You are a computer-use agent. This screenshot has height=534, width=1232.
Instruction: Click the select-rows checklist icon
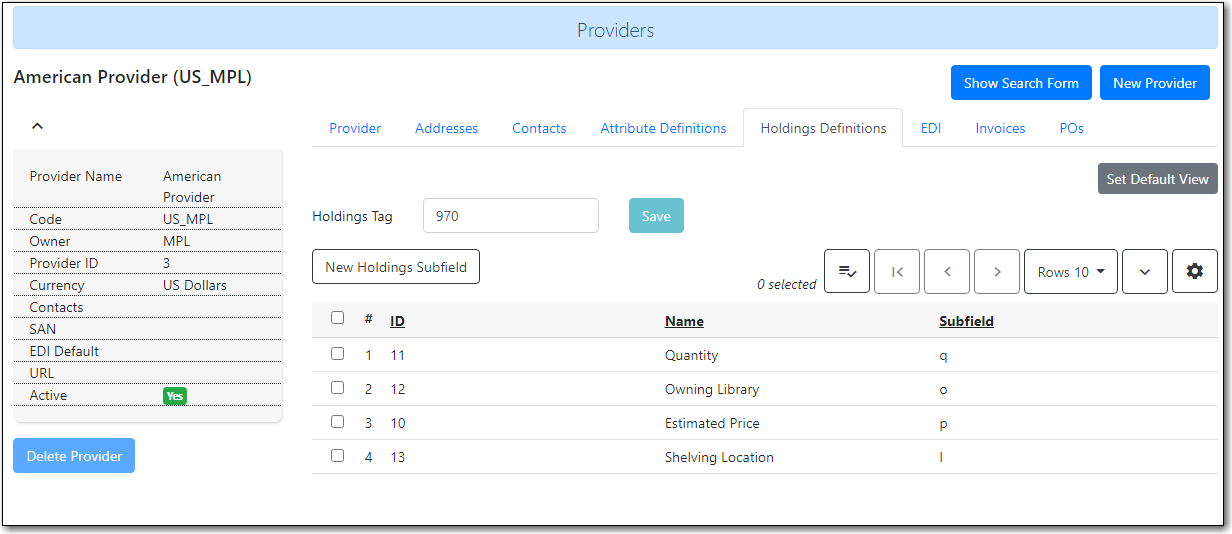(x=847, y=272)
